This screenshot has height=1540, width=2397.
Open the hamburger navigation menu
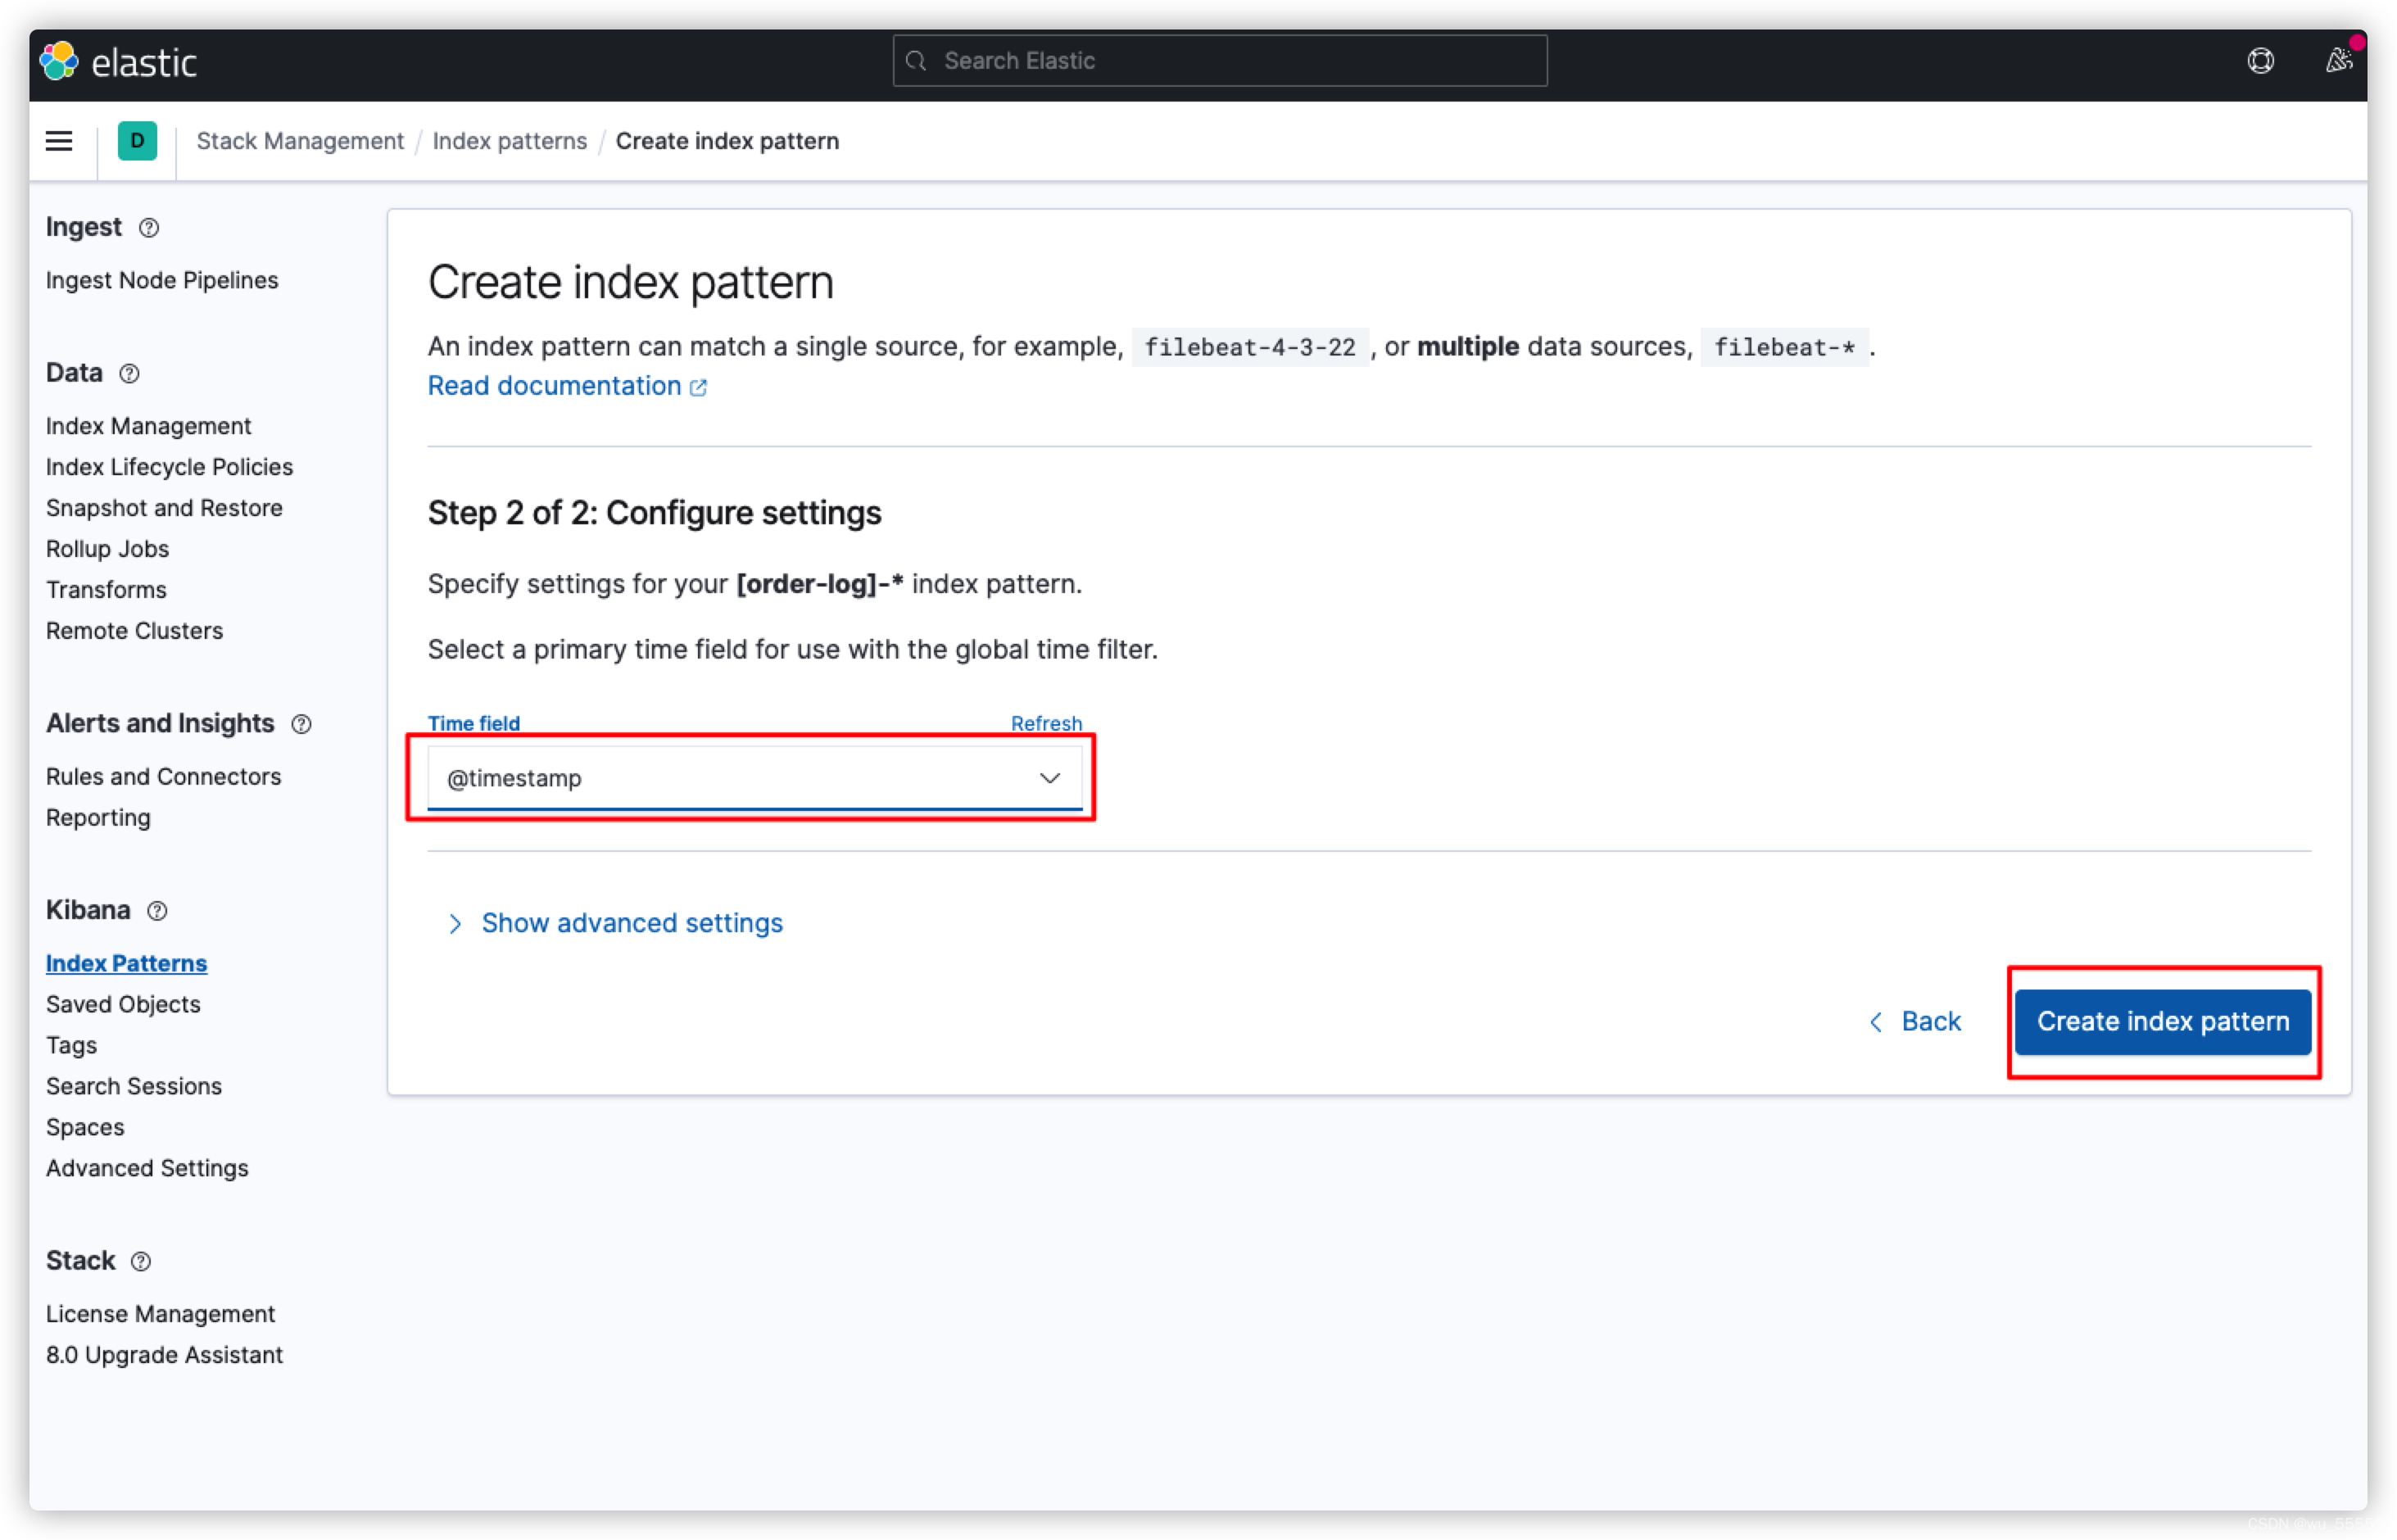pos(59,141)
